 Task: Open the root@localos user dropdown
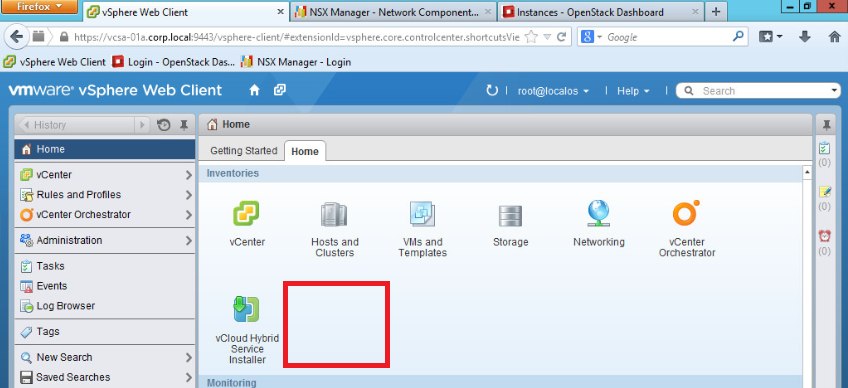553,91
